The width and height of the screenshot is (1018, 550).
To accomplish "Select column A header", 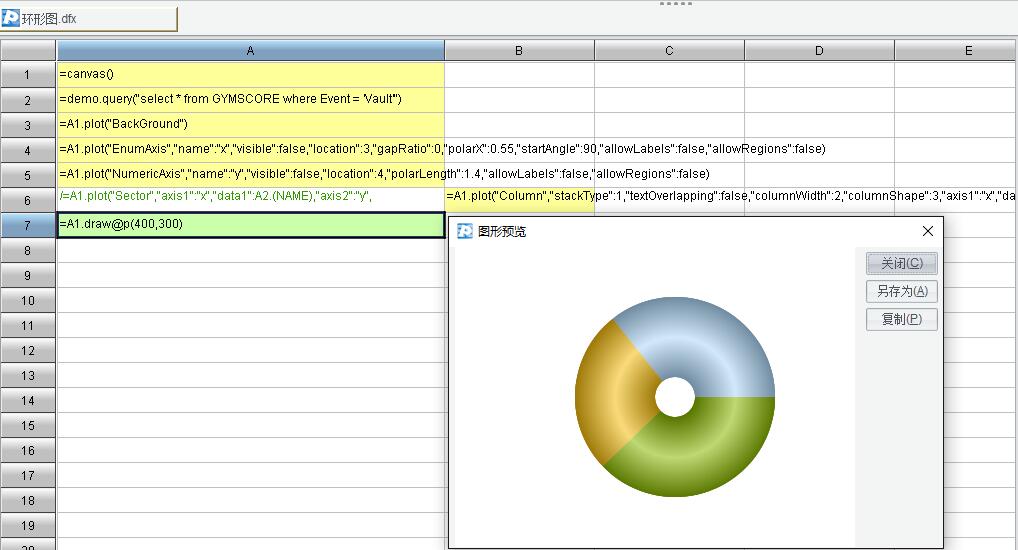I will [x=250, y=50].
